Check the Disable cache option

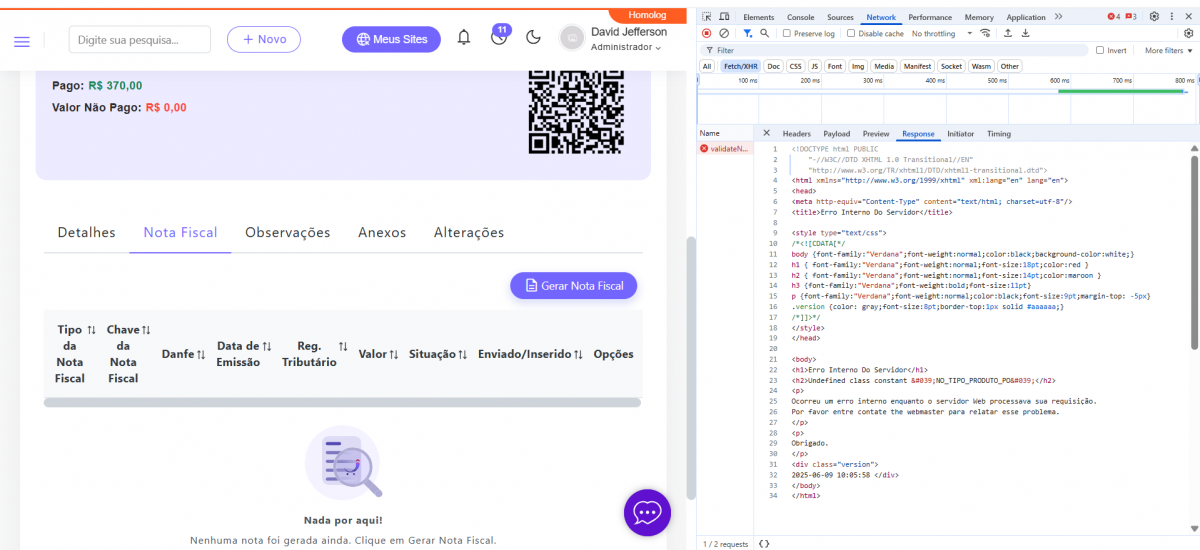[x=851, y=33]
